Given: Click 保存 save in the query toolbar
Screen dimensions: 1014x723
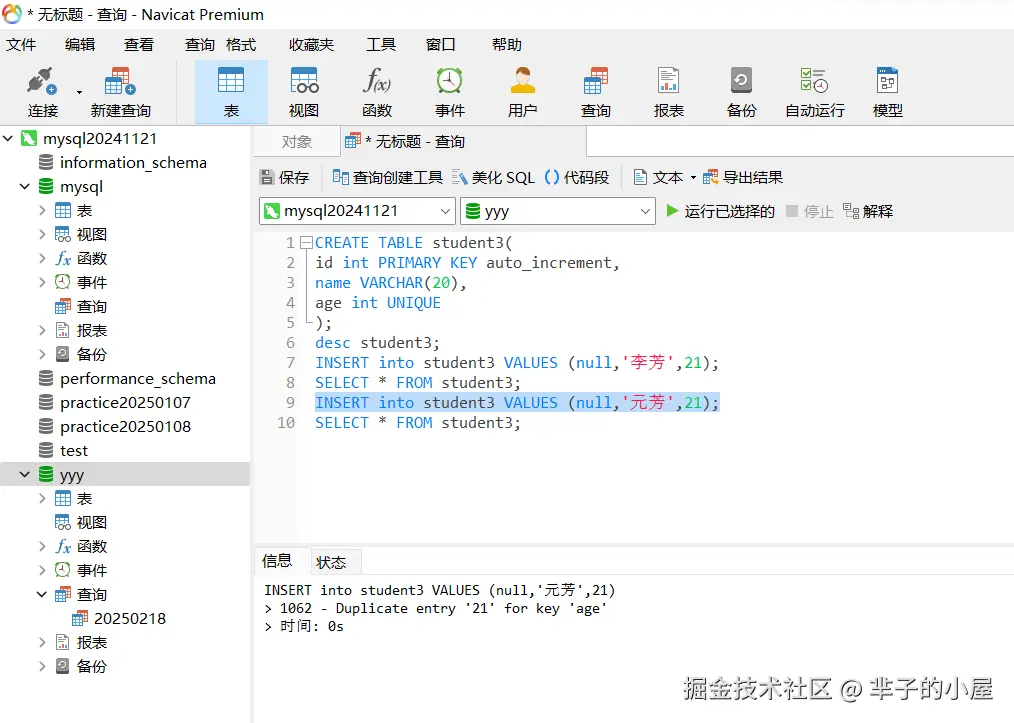Looking at the screenshot, I should 285,177.
